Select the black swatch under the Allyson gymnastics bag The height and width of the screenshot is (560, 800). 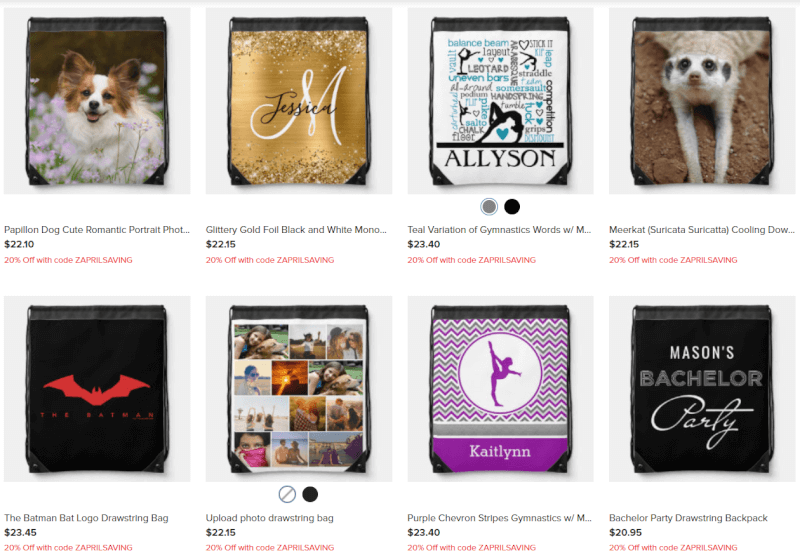(x=512, y=207)
